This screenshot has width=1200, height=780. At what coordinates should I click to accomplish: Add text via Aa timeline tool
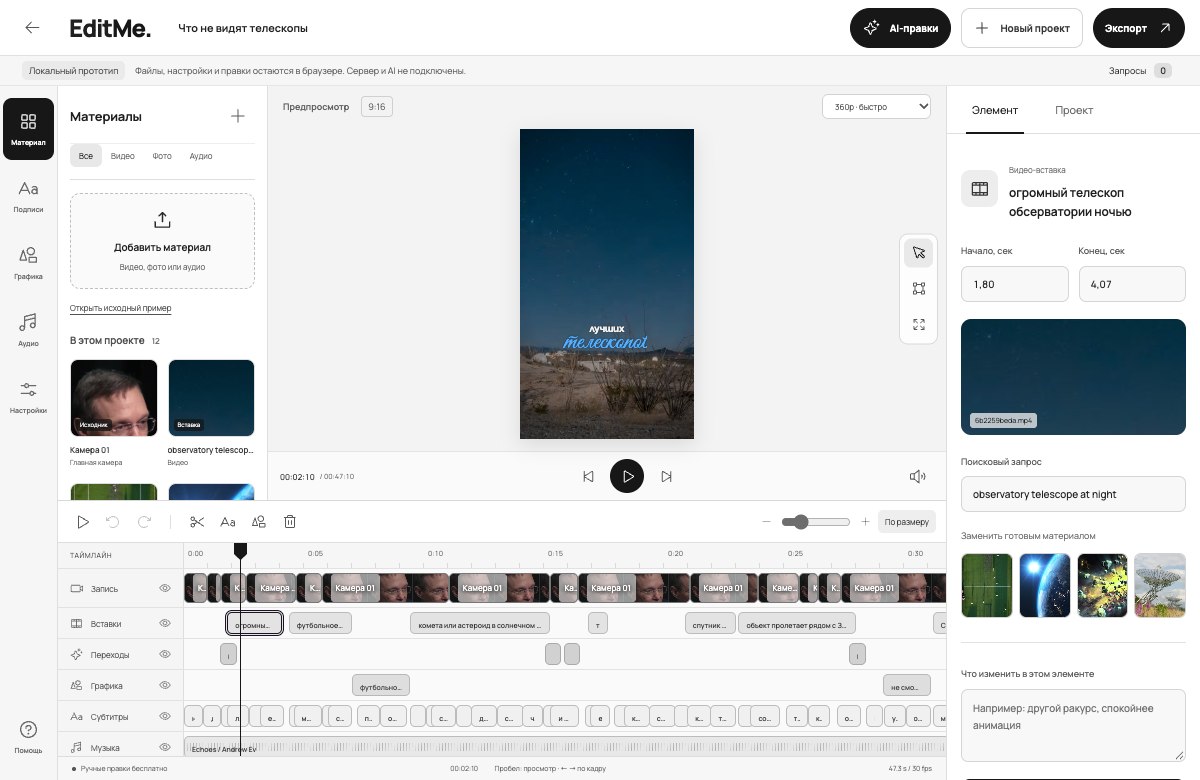tap(228, 522)
